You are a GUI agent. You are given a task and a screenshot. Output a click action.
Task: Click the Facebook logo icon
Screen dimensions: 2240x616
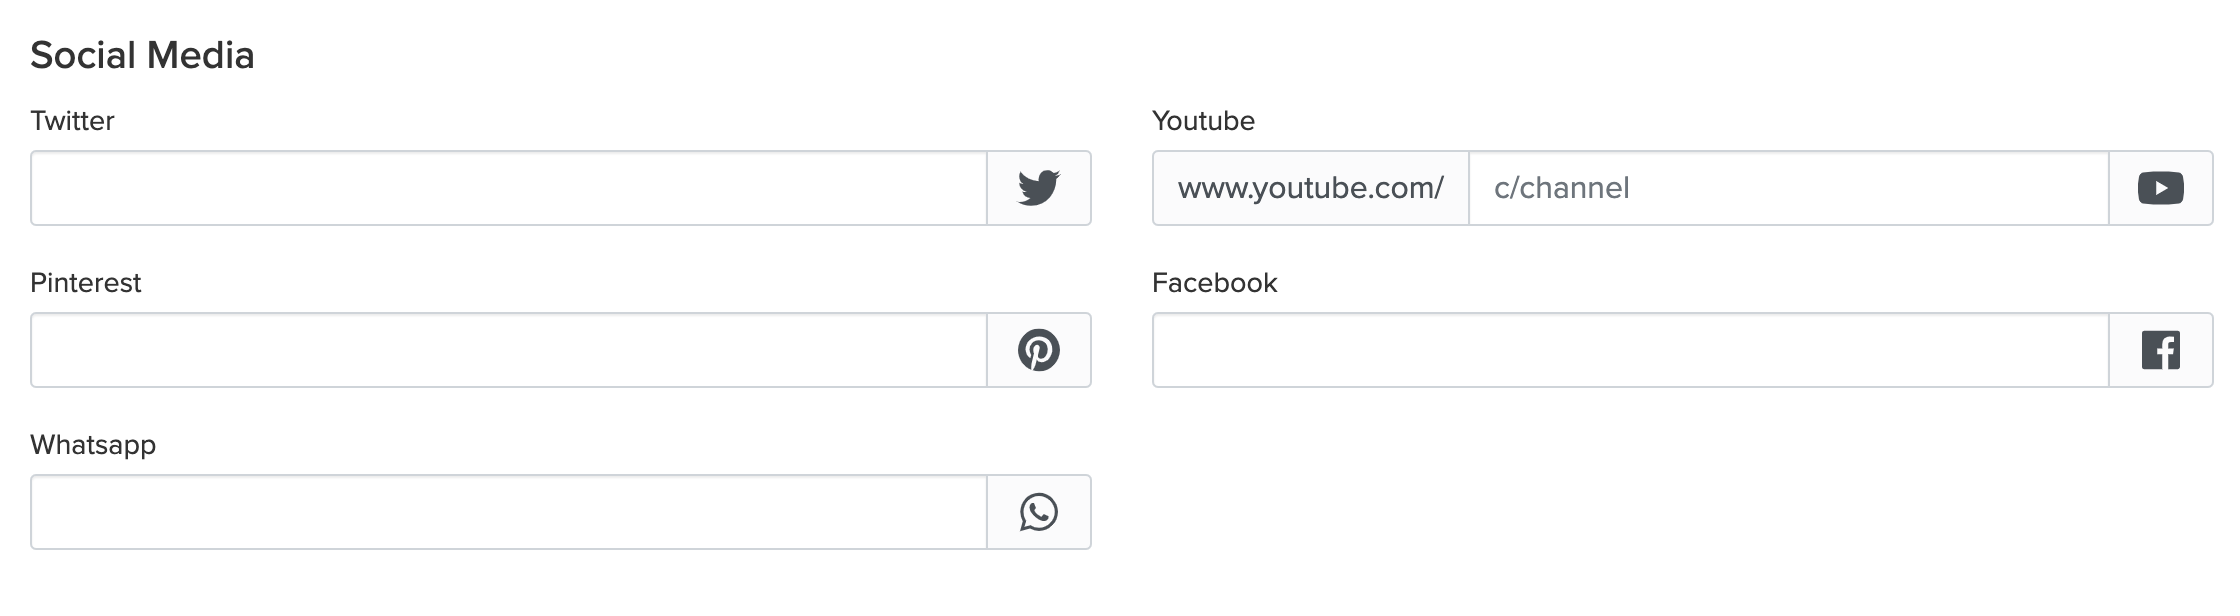tap(2160, 350)
